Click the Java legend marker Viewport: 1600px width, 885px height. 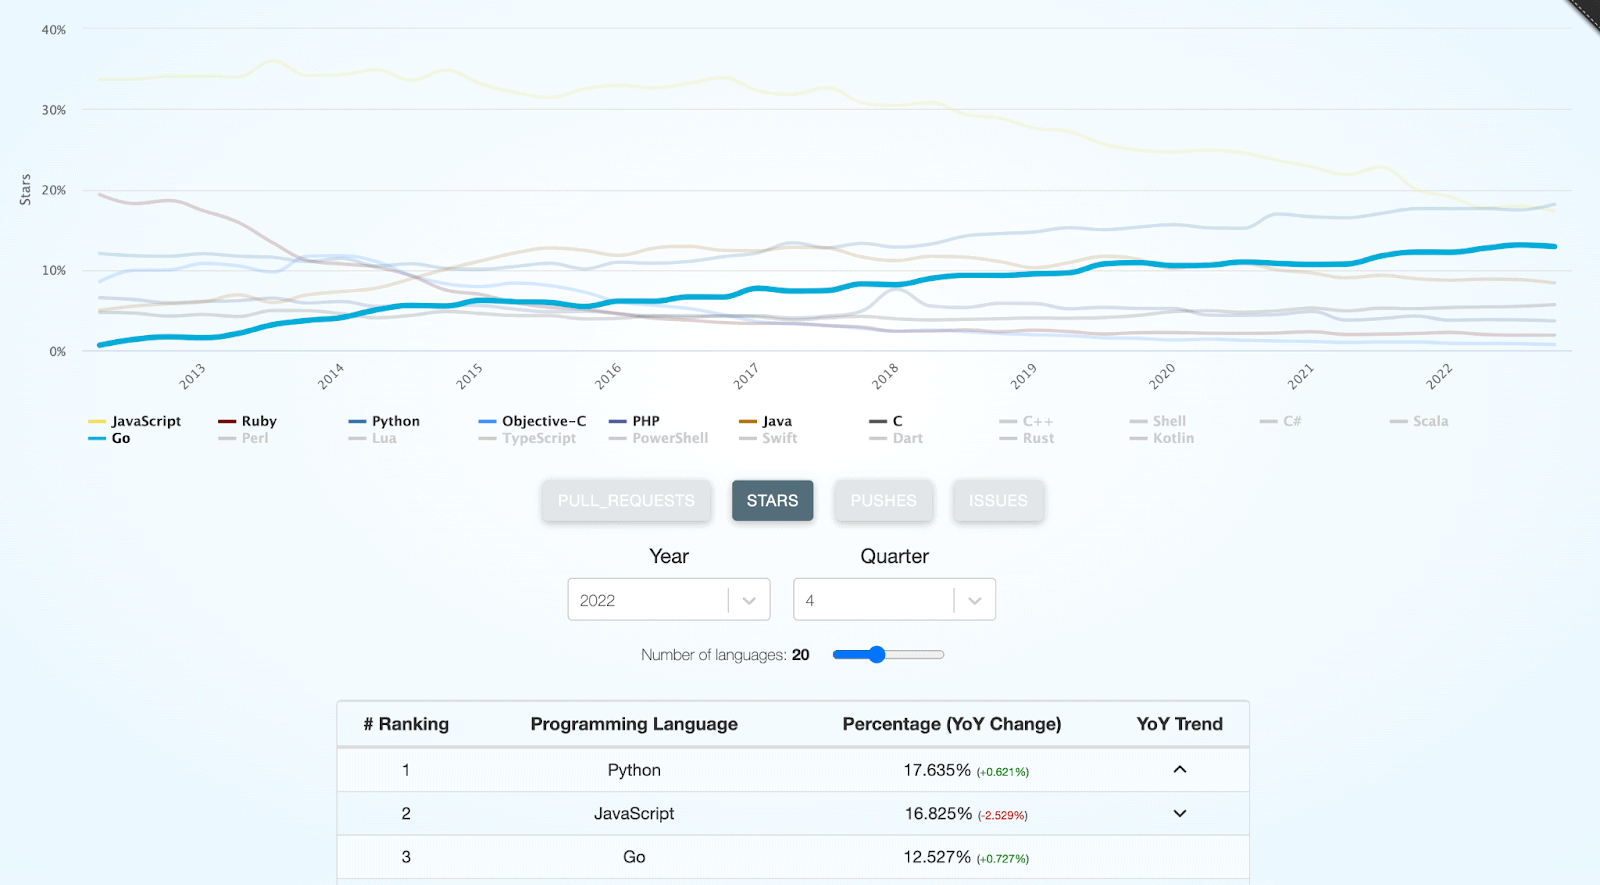tap(747, 421)
